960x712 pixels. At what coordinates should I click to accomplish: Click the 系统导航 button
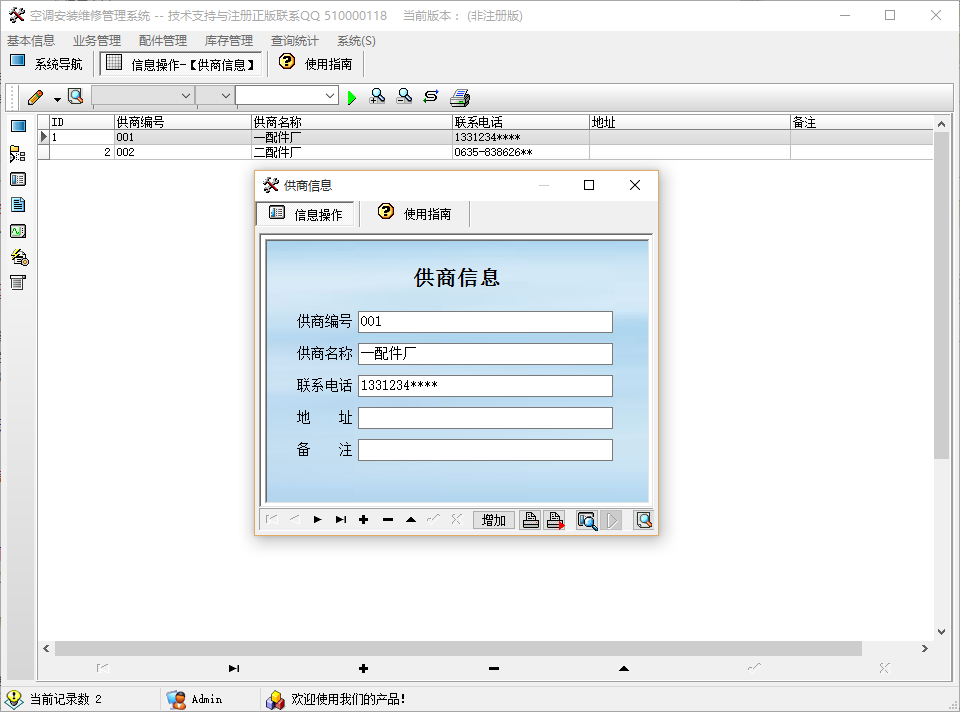pos(47,64)
